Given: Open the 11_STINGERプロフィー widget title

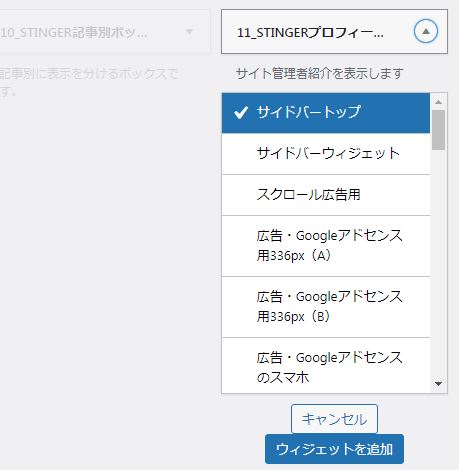Looking at the screenshot, I should tap(310, 33).
